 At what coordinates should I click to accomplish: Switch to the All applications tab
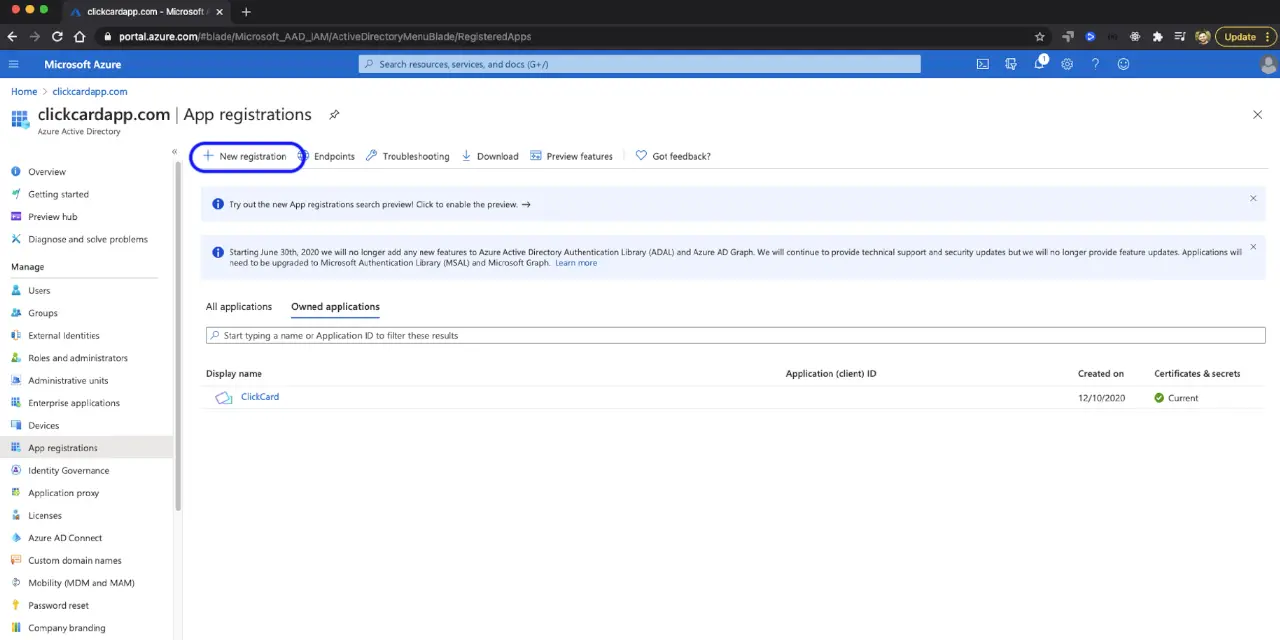click(x=239, y=306)
